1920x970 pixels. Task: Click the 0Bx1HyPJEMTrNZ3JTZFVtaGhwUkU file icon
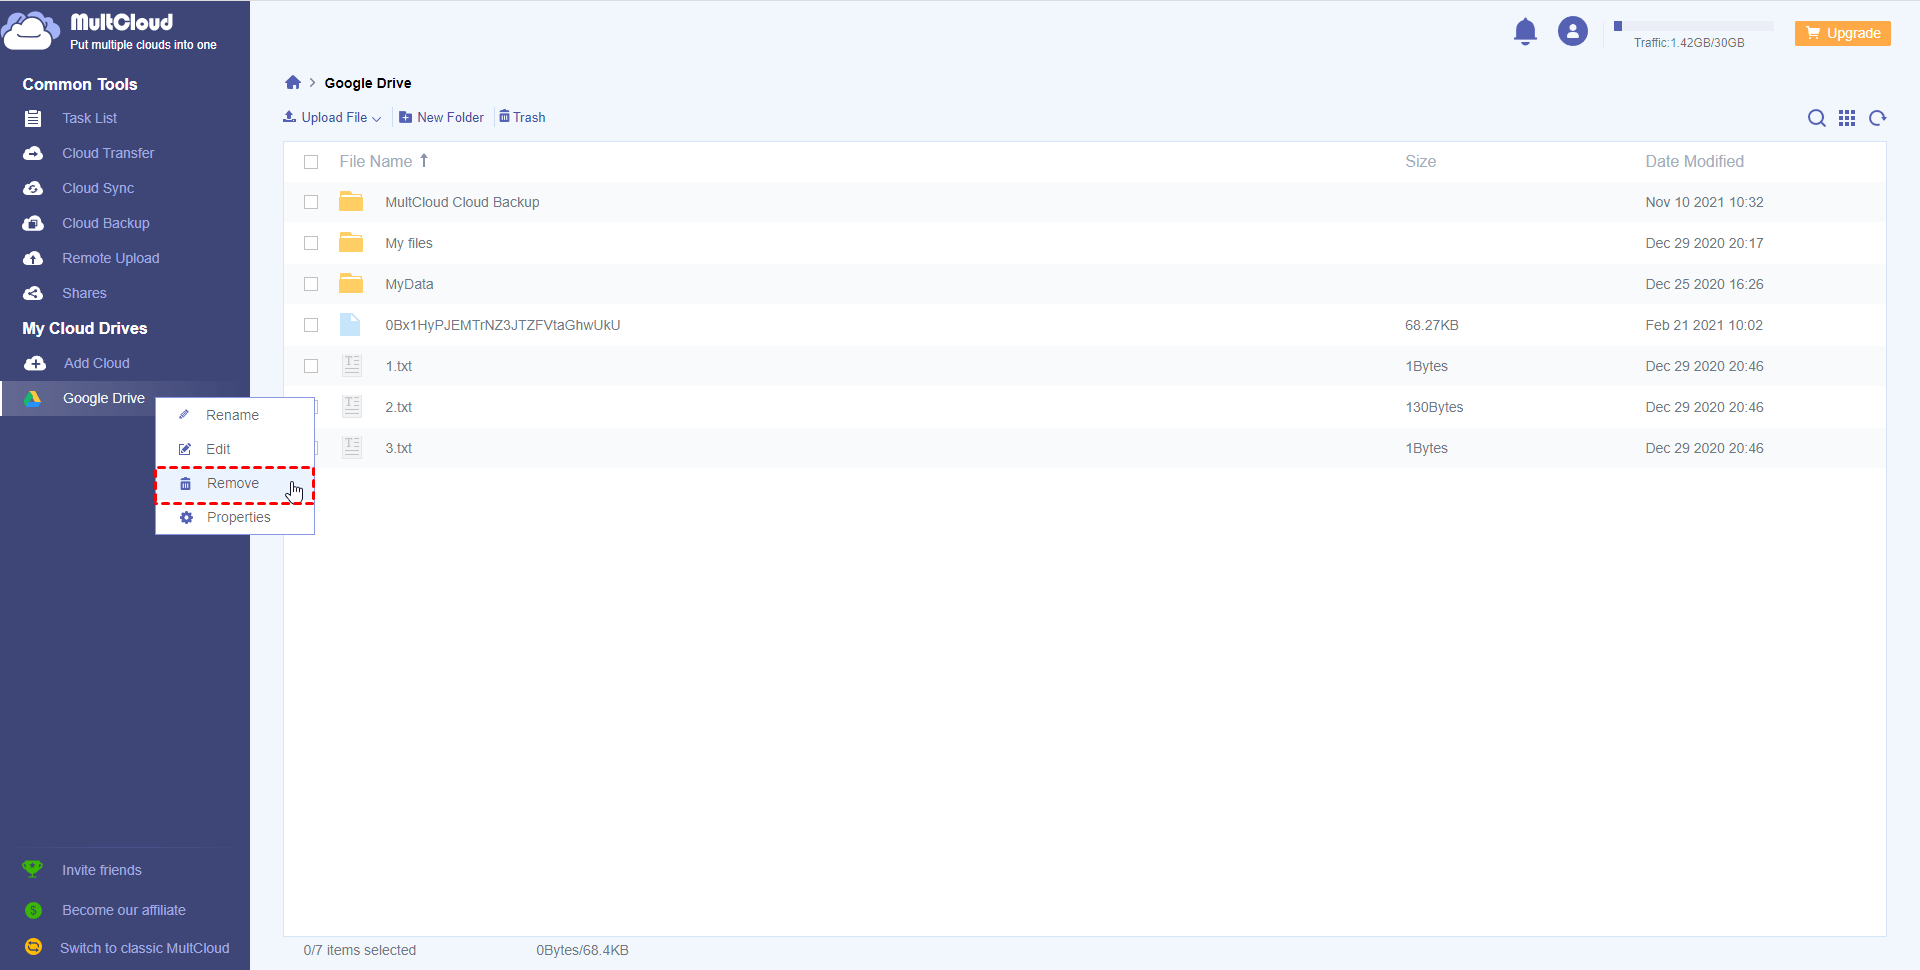pos(350,324)
